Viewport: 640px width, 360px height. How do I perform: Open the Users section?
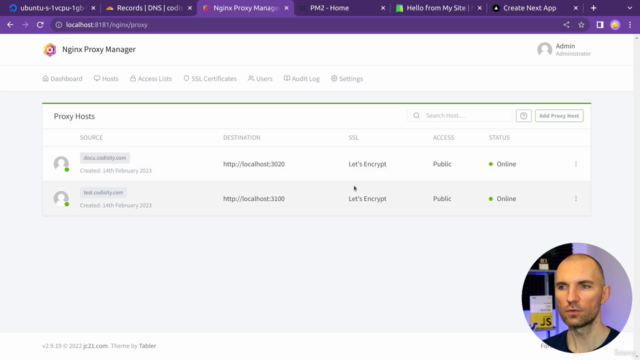click(x=260, y=78)
